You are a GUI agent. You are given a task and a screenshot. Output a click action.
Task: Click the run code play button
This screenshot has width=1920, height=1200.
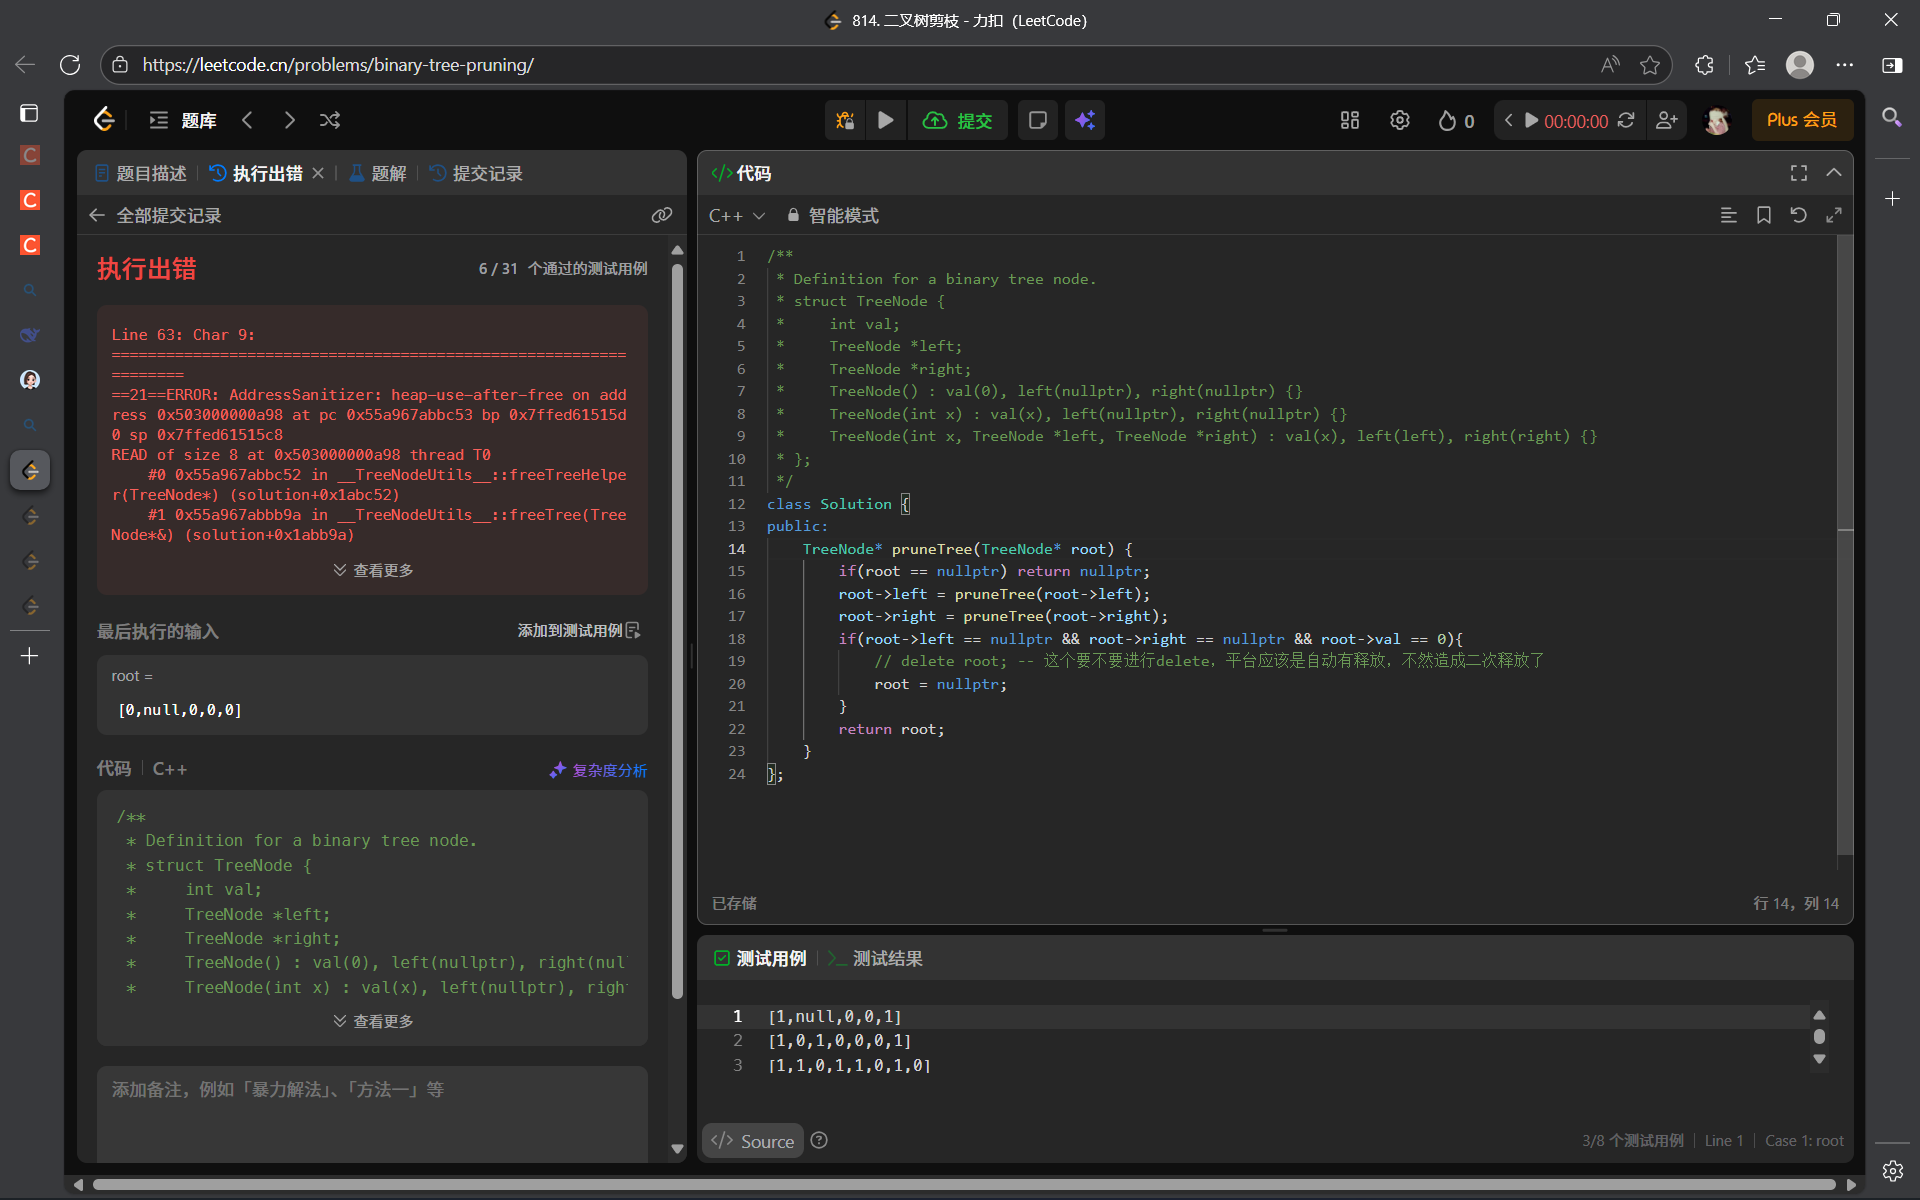(885, 120)
